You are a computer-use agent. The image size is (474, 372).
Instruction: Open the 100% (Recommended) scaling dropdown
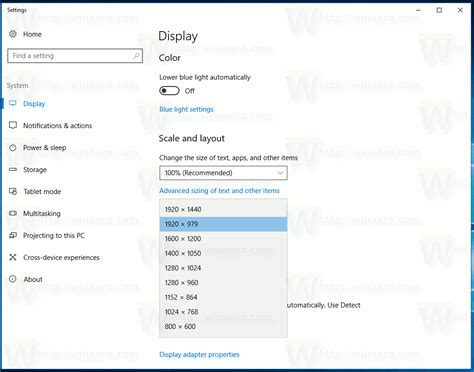coord(223,173)
